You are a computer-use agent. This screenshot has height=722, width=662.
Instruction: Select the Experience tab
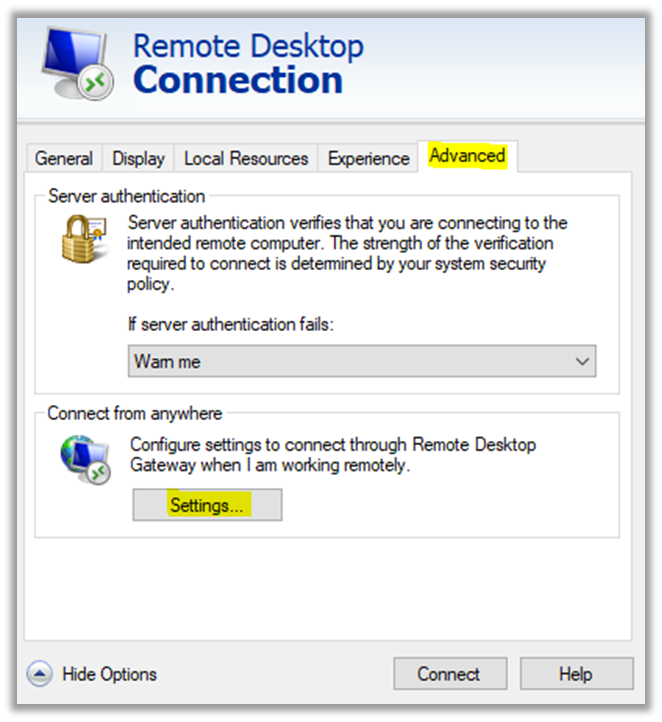pyautogui.click(x=368, y=158)
